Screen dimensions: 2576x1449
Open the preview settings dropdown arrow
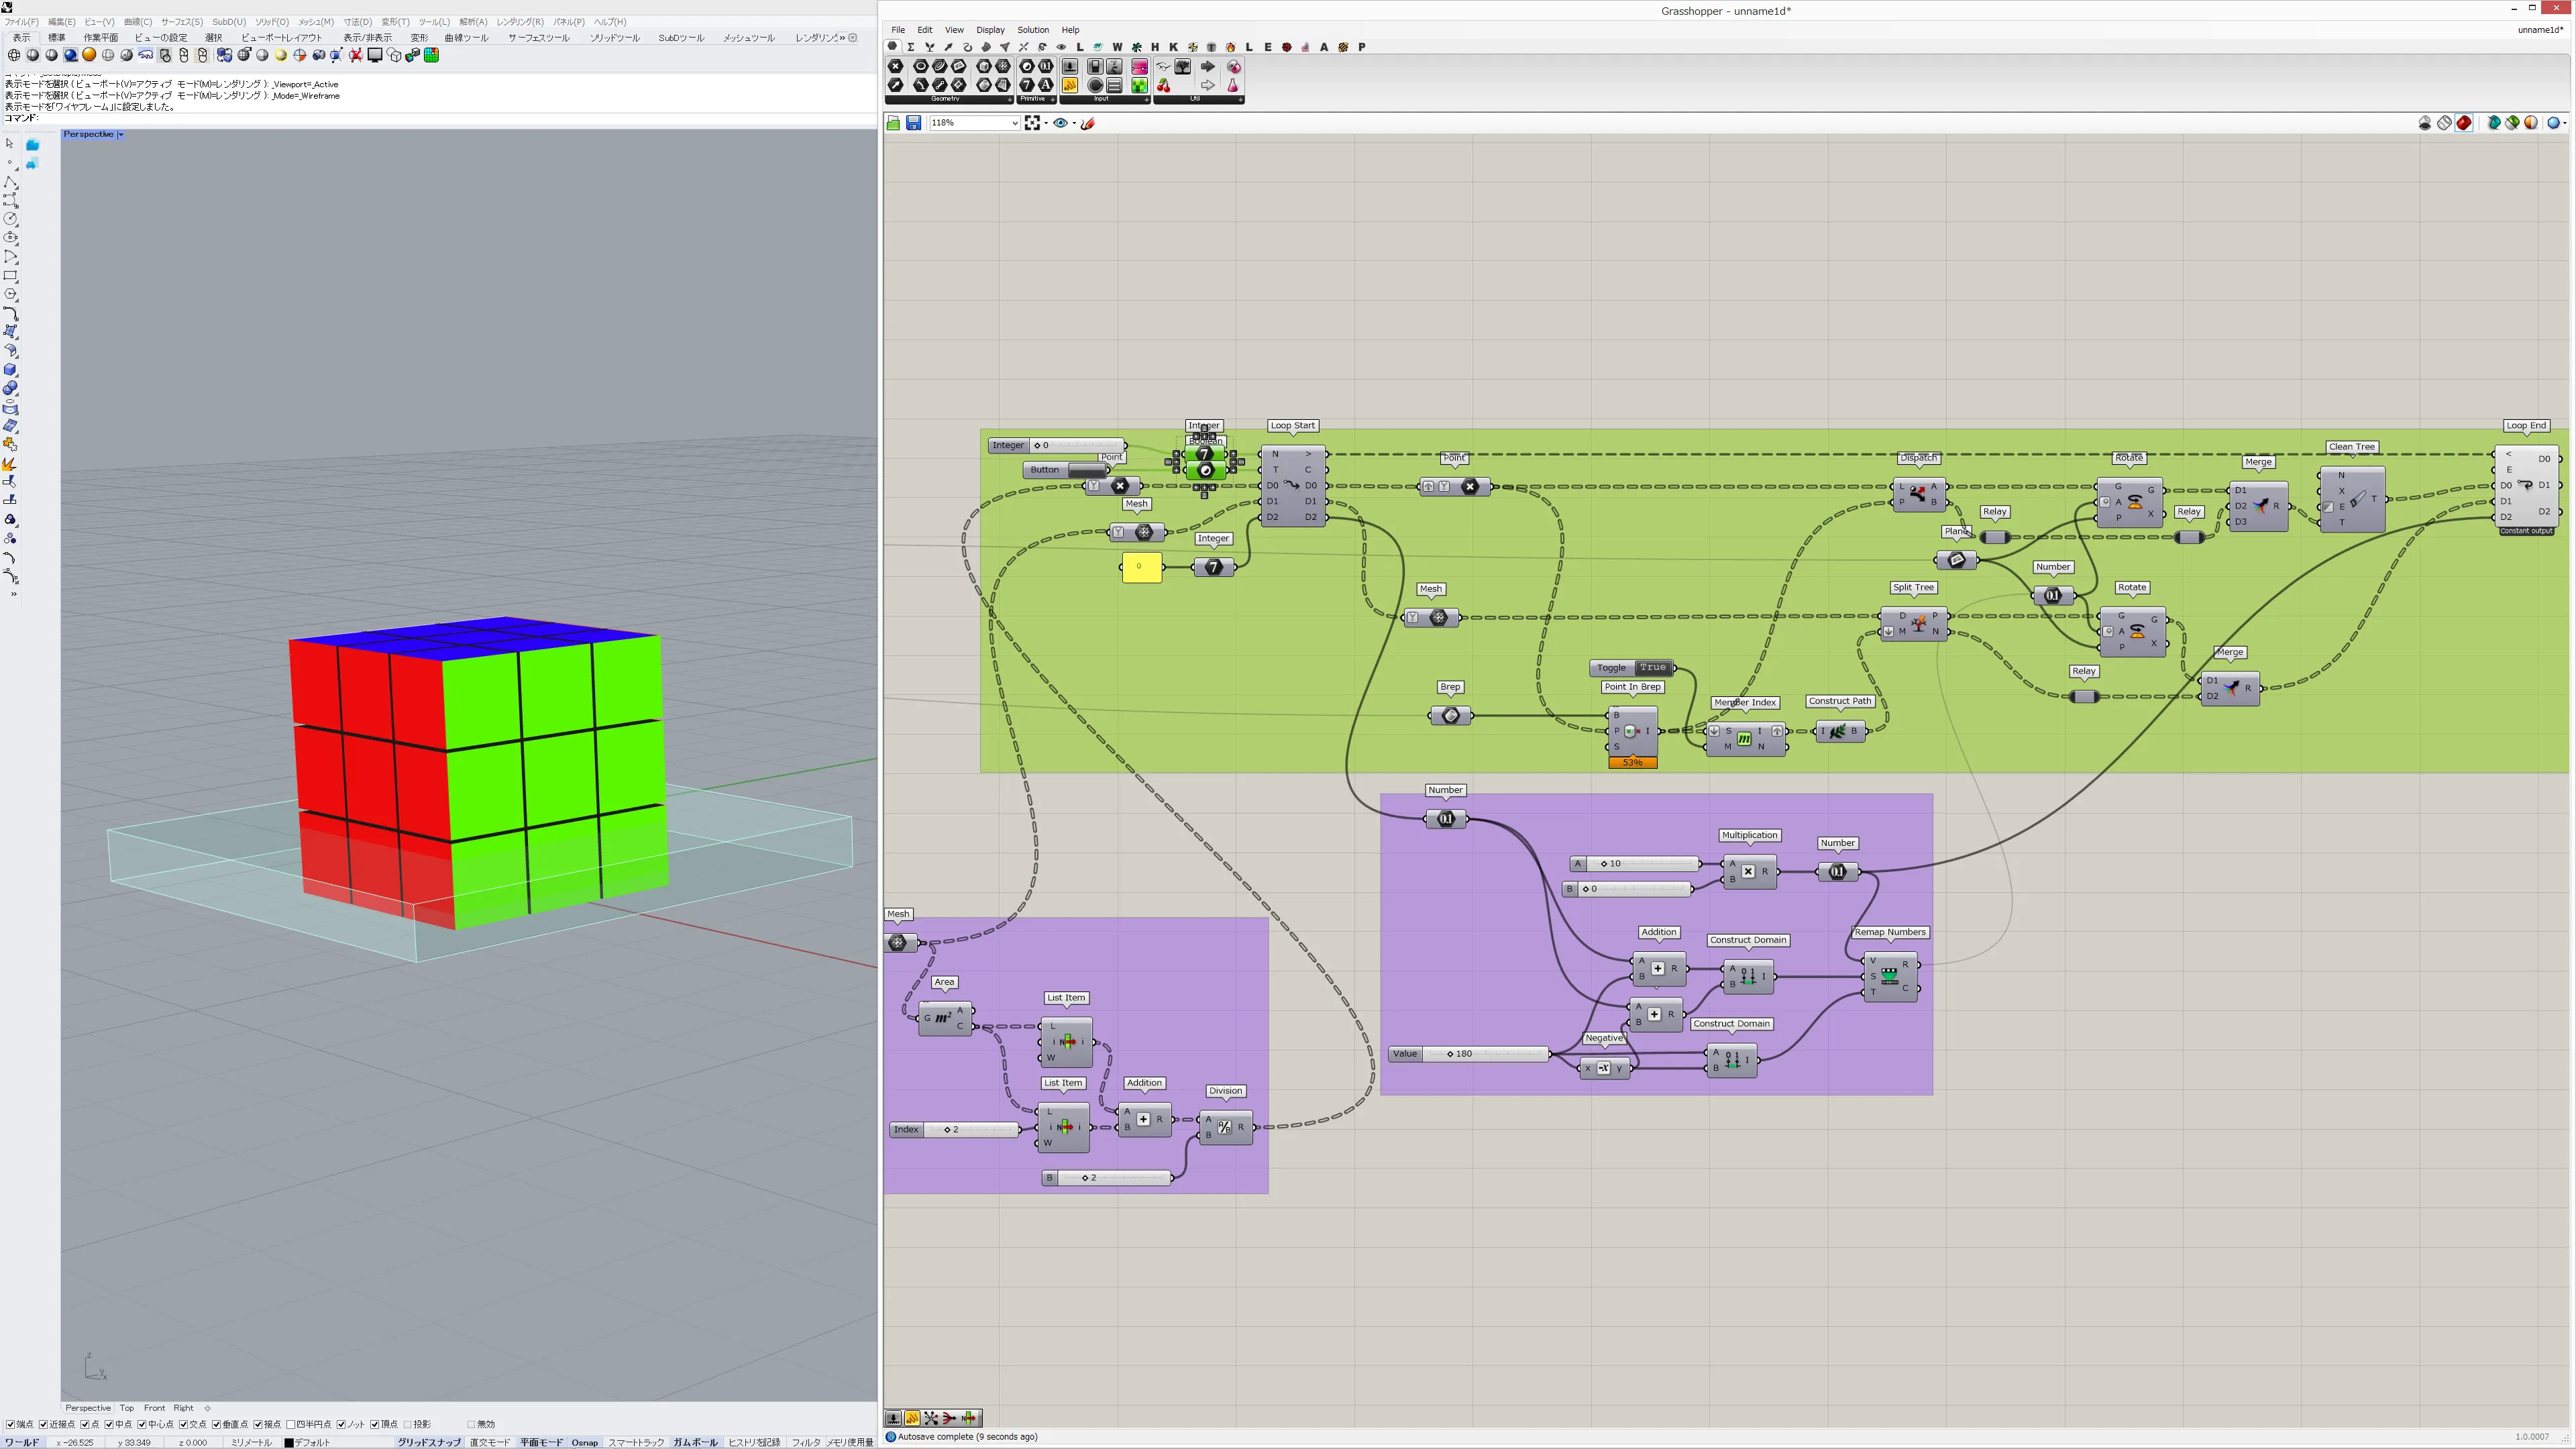1074,123
